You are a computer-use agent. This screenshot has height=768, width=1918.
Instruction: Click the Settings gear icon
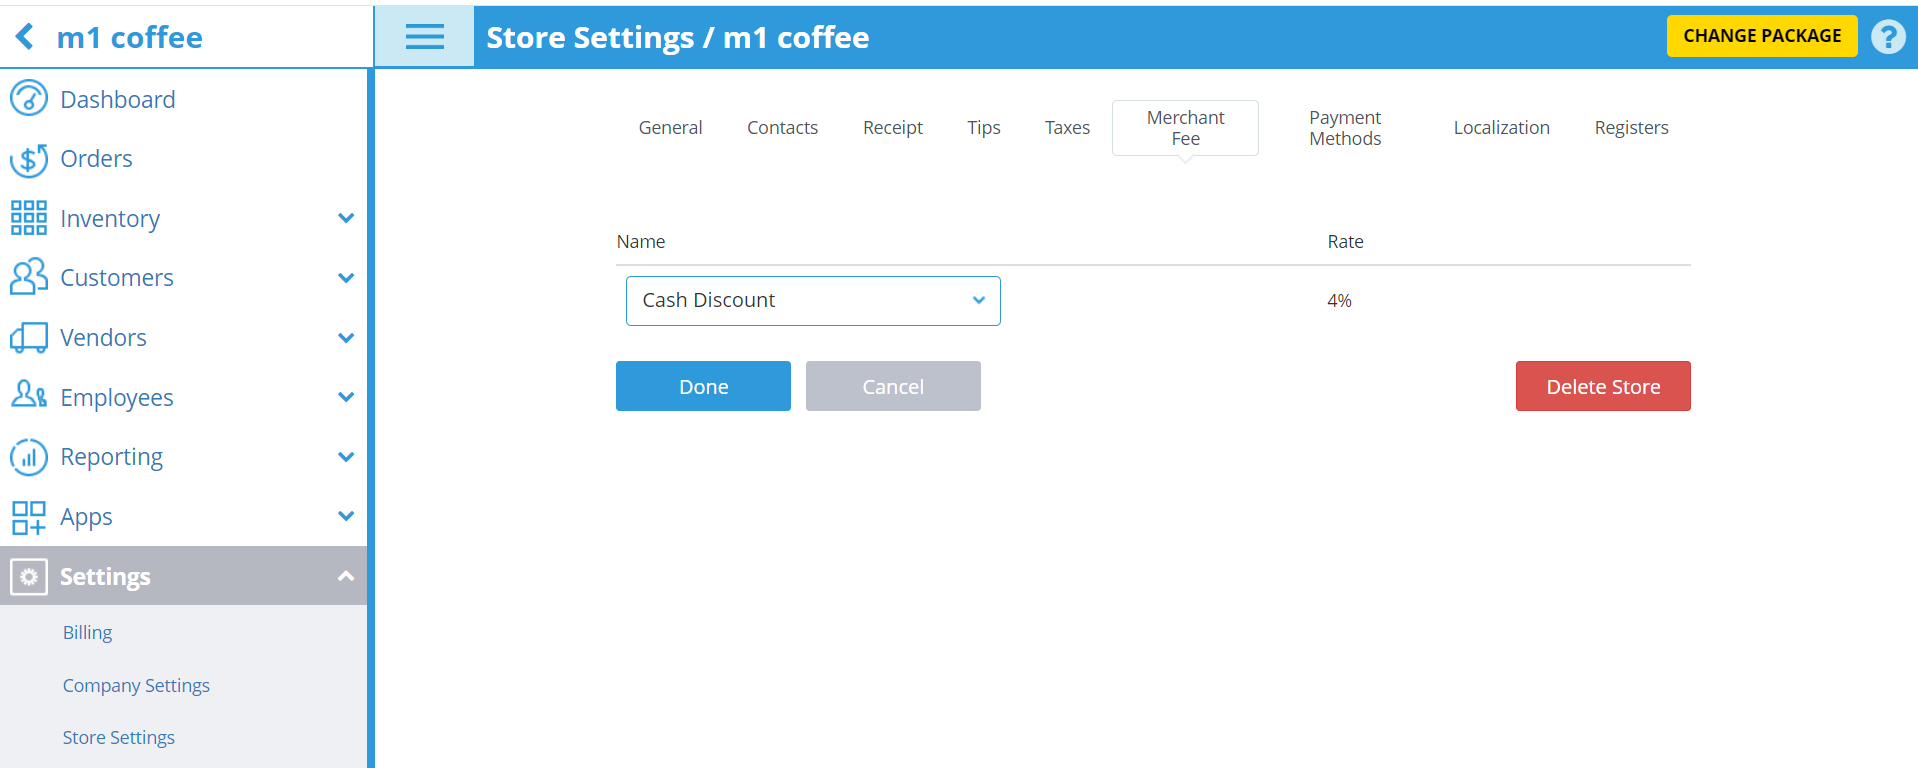click(29, 577)
